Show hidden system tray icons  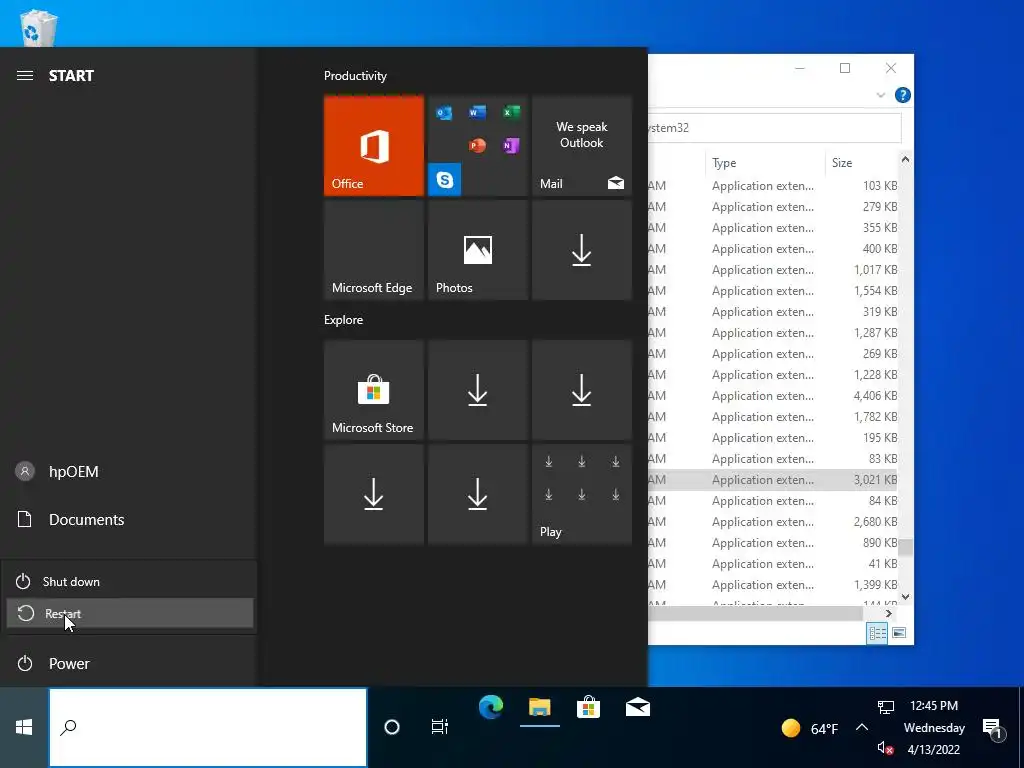(x=862, y=727)
